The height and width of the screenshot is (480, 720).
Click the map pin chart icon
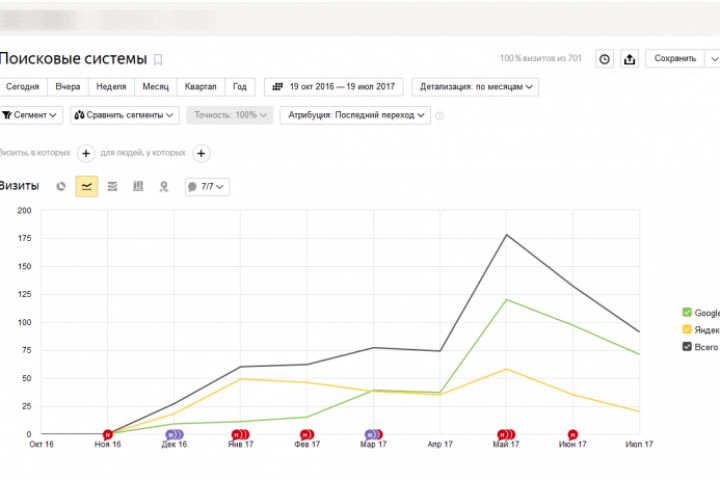[x=164, y=186]
